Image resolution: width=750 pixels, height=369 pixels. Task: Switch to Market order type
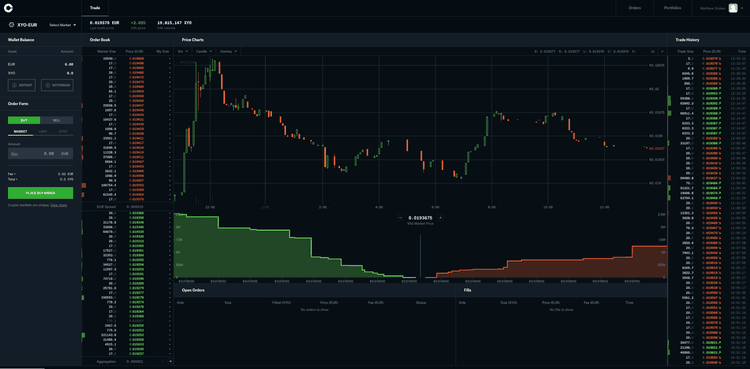(20, 131)
